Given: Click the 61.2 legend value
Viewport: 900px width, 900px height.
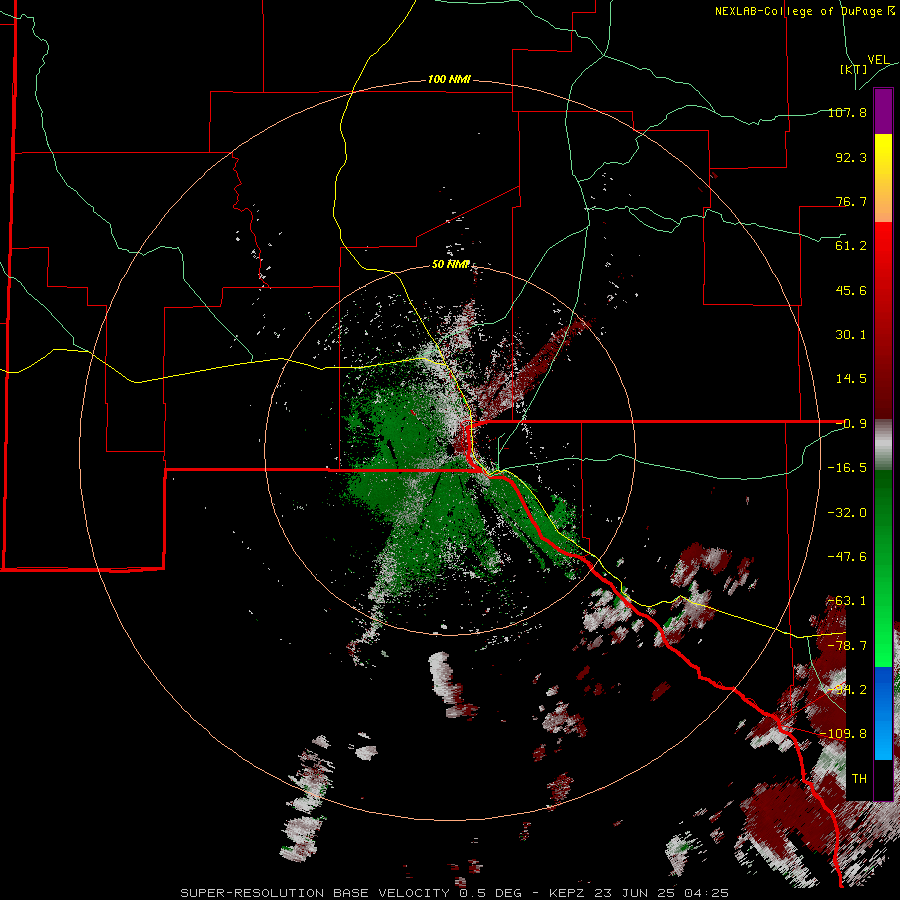Looking at the screenshot, I should [851, 246].
